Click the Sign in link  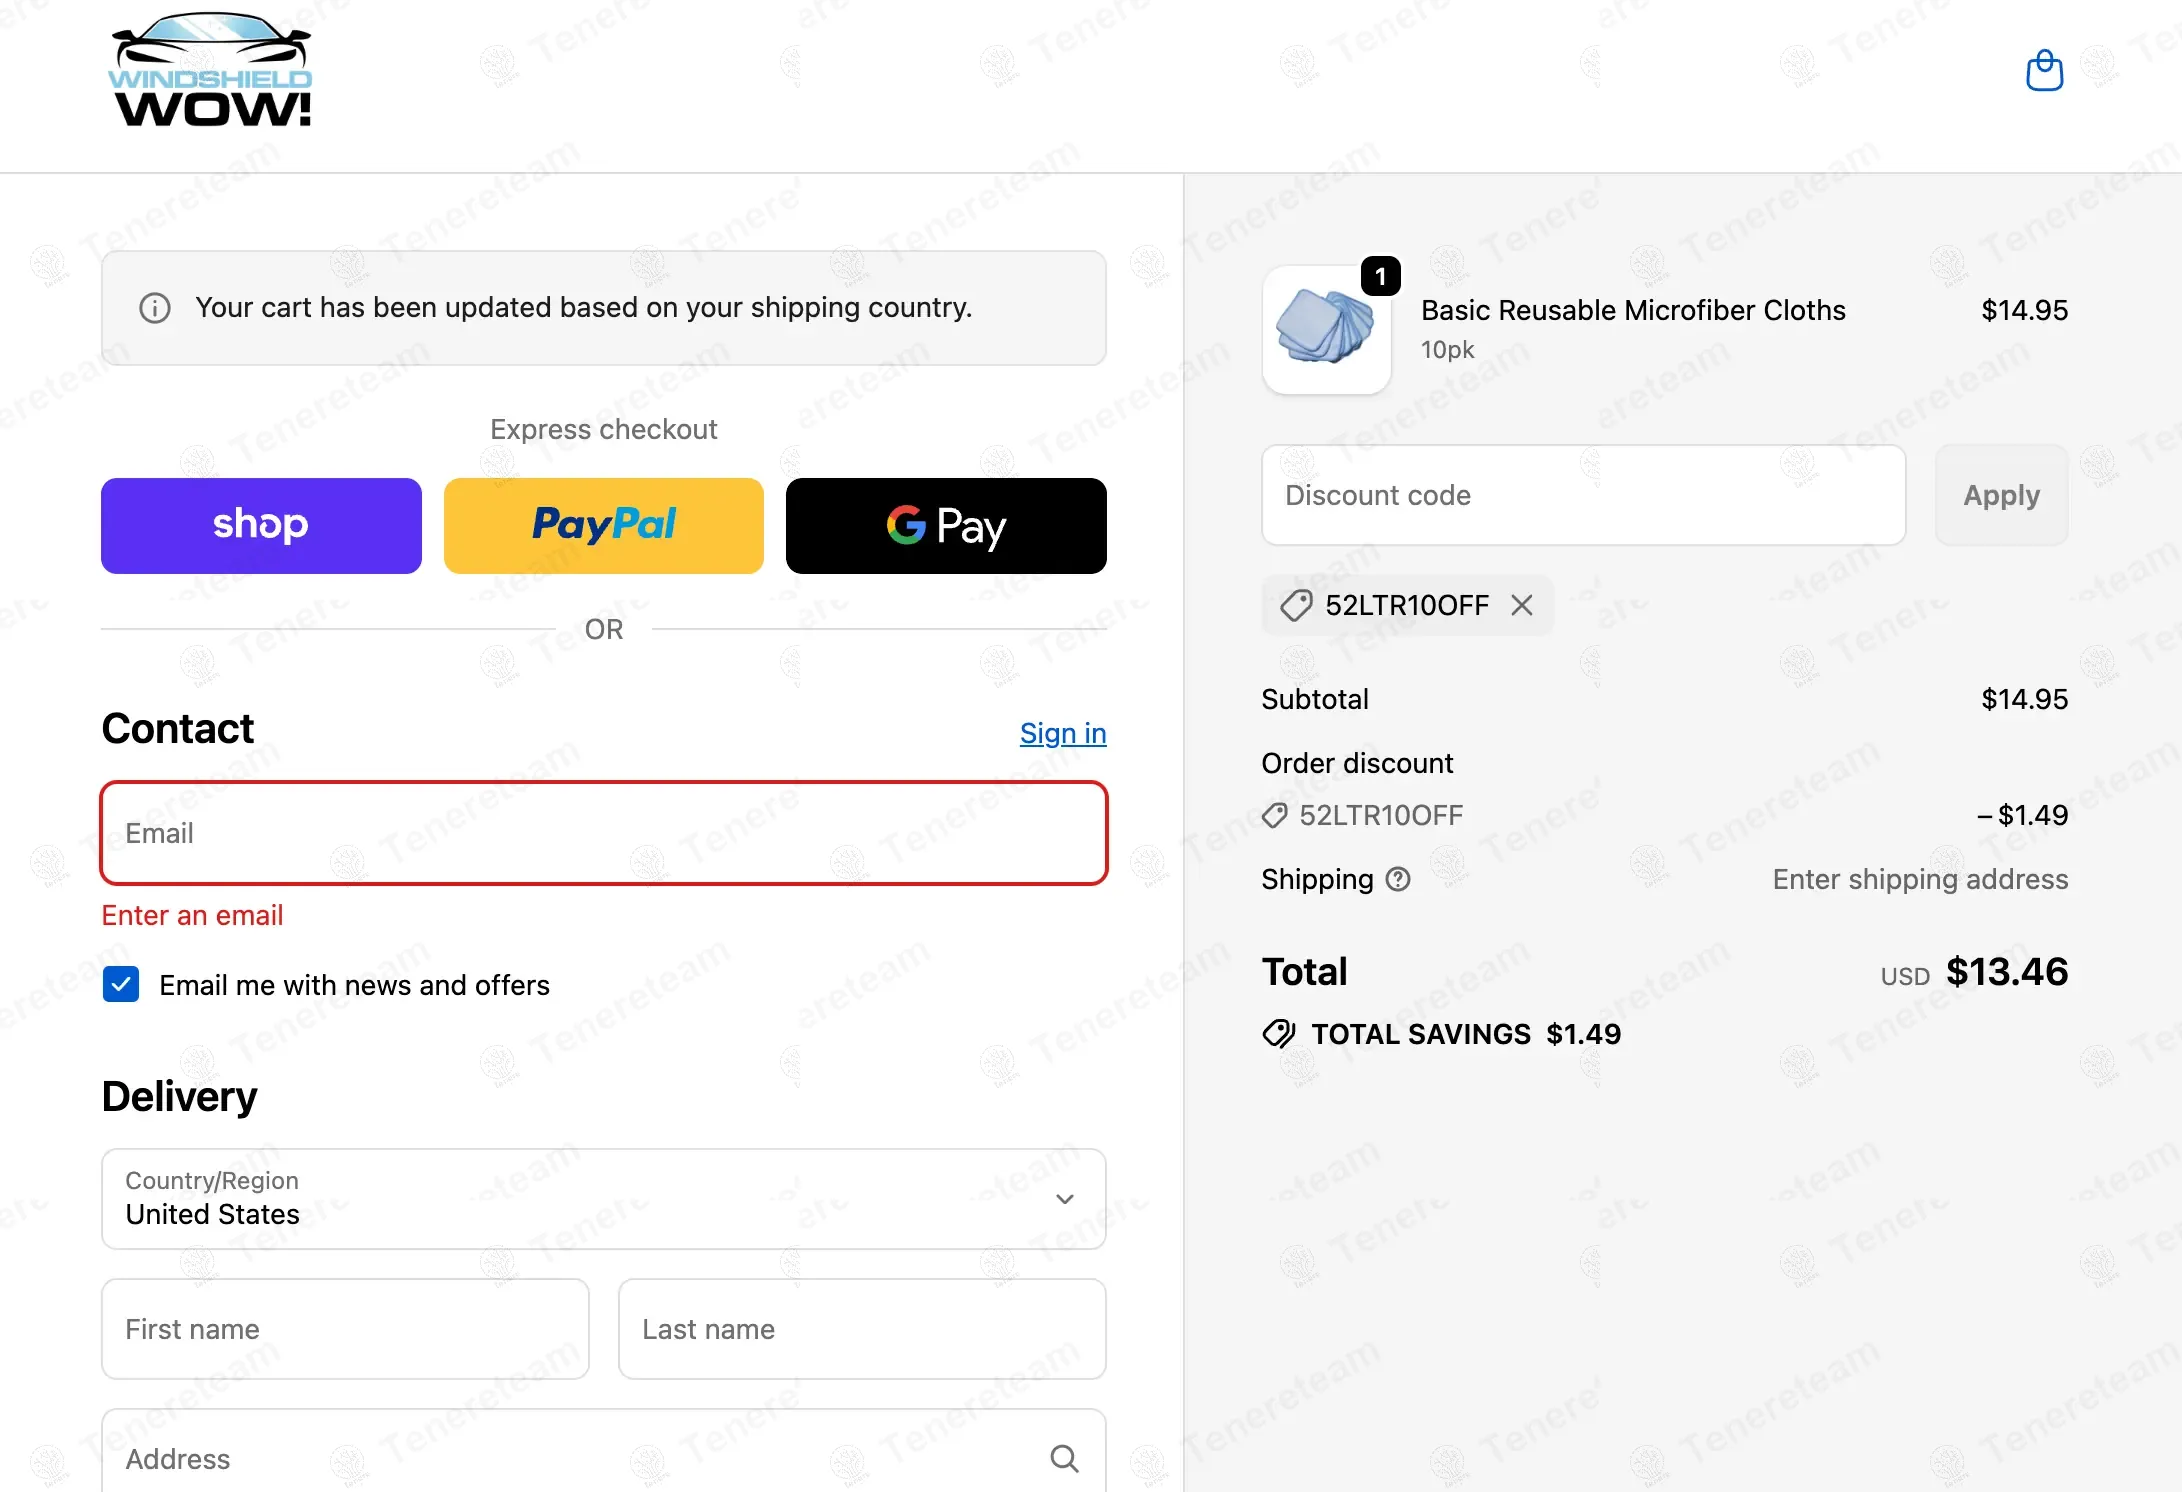coord(1063,733)
